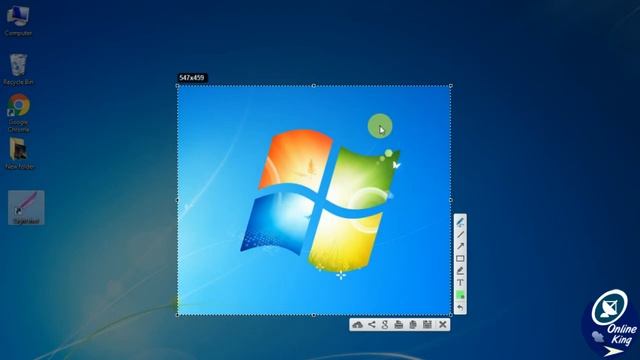Save the screenshot to disk
640x360 pixels.
pos(427,325)
